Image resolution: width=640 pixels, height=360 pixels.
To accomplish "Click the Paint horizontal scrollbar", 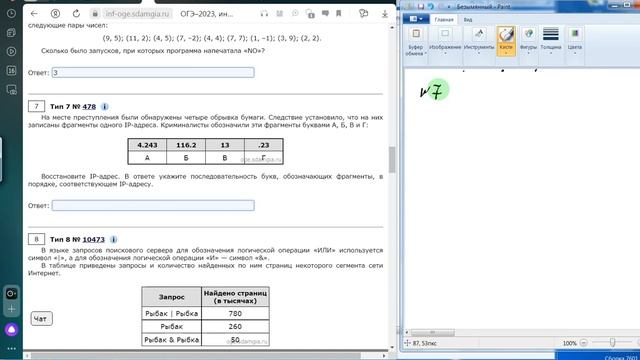I will pos(433,332).
